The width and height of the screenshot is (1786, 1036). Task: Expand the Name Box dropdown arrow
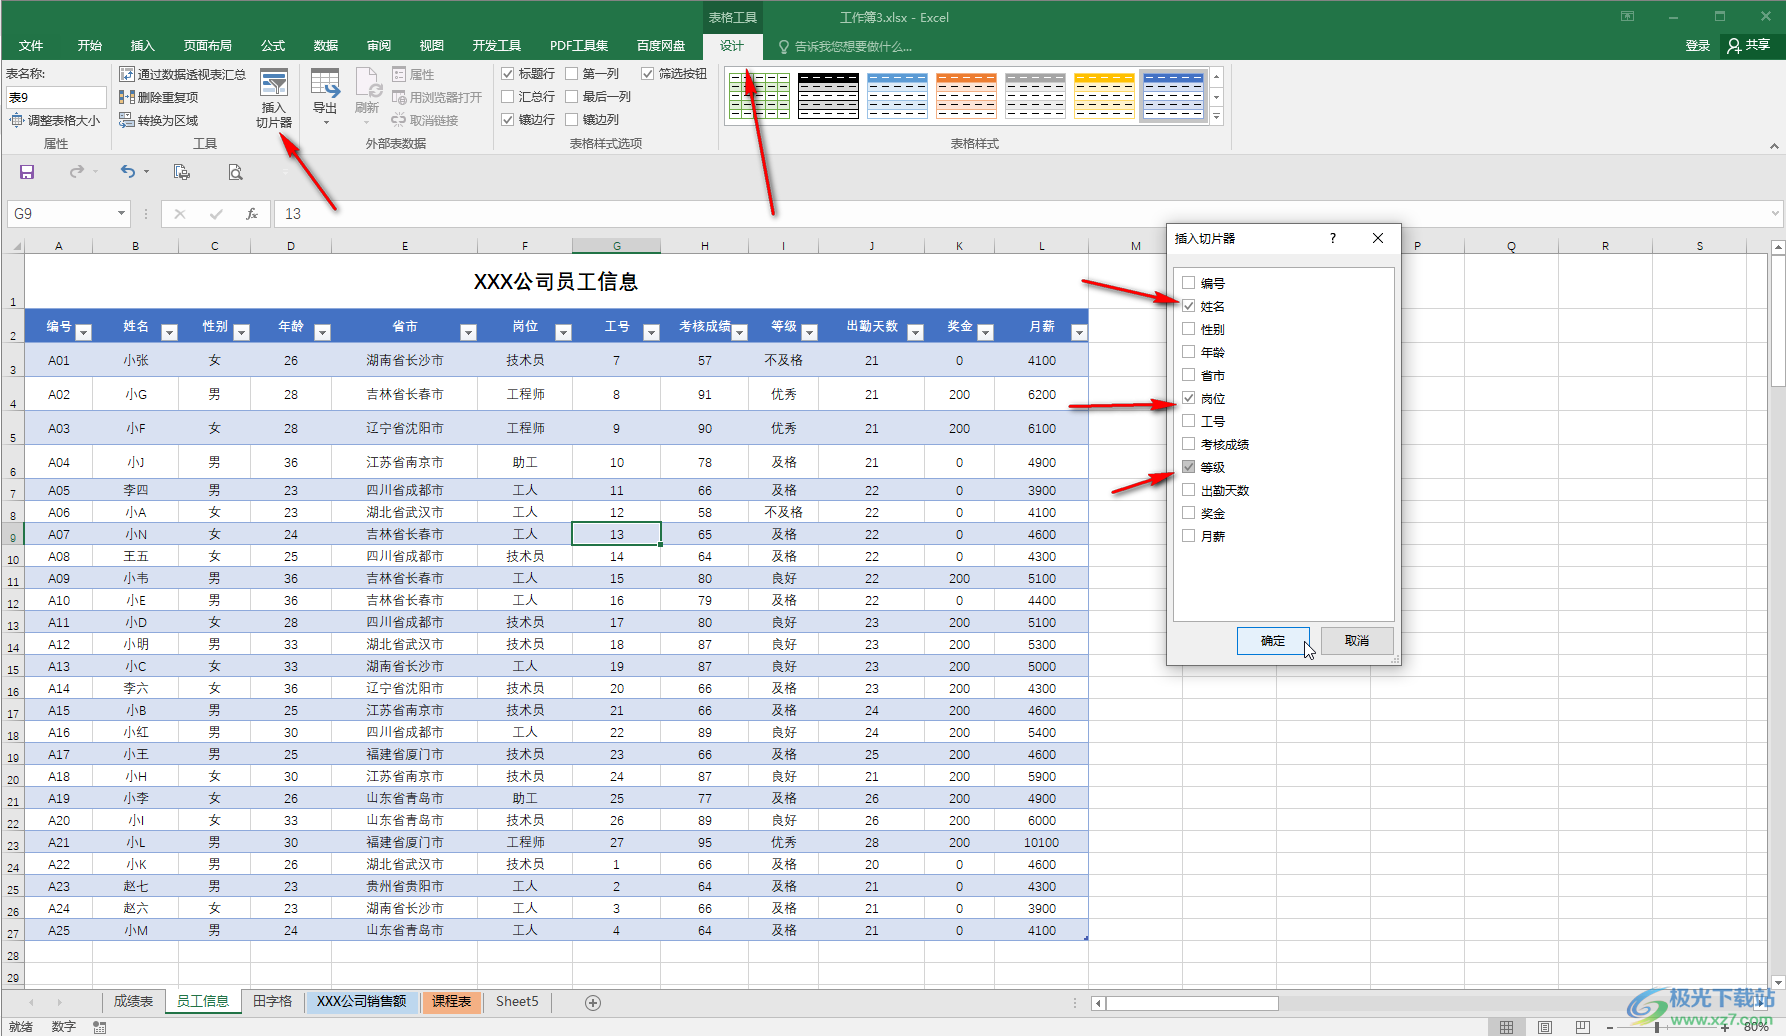122,214
